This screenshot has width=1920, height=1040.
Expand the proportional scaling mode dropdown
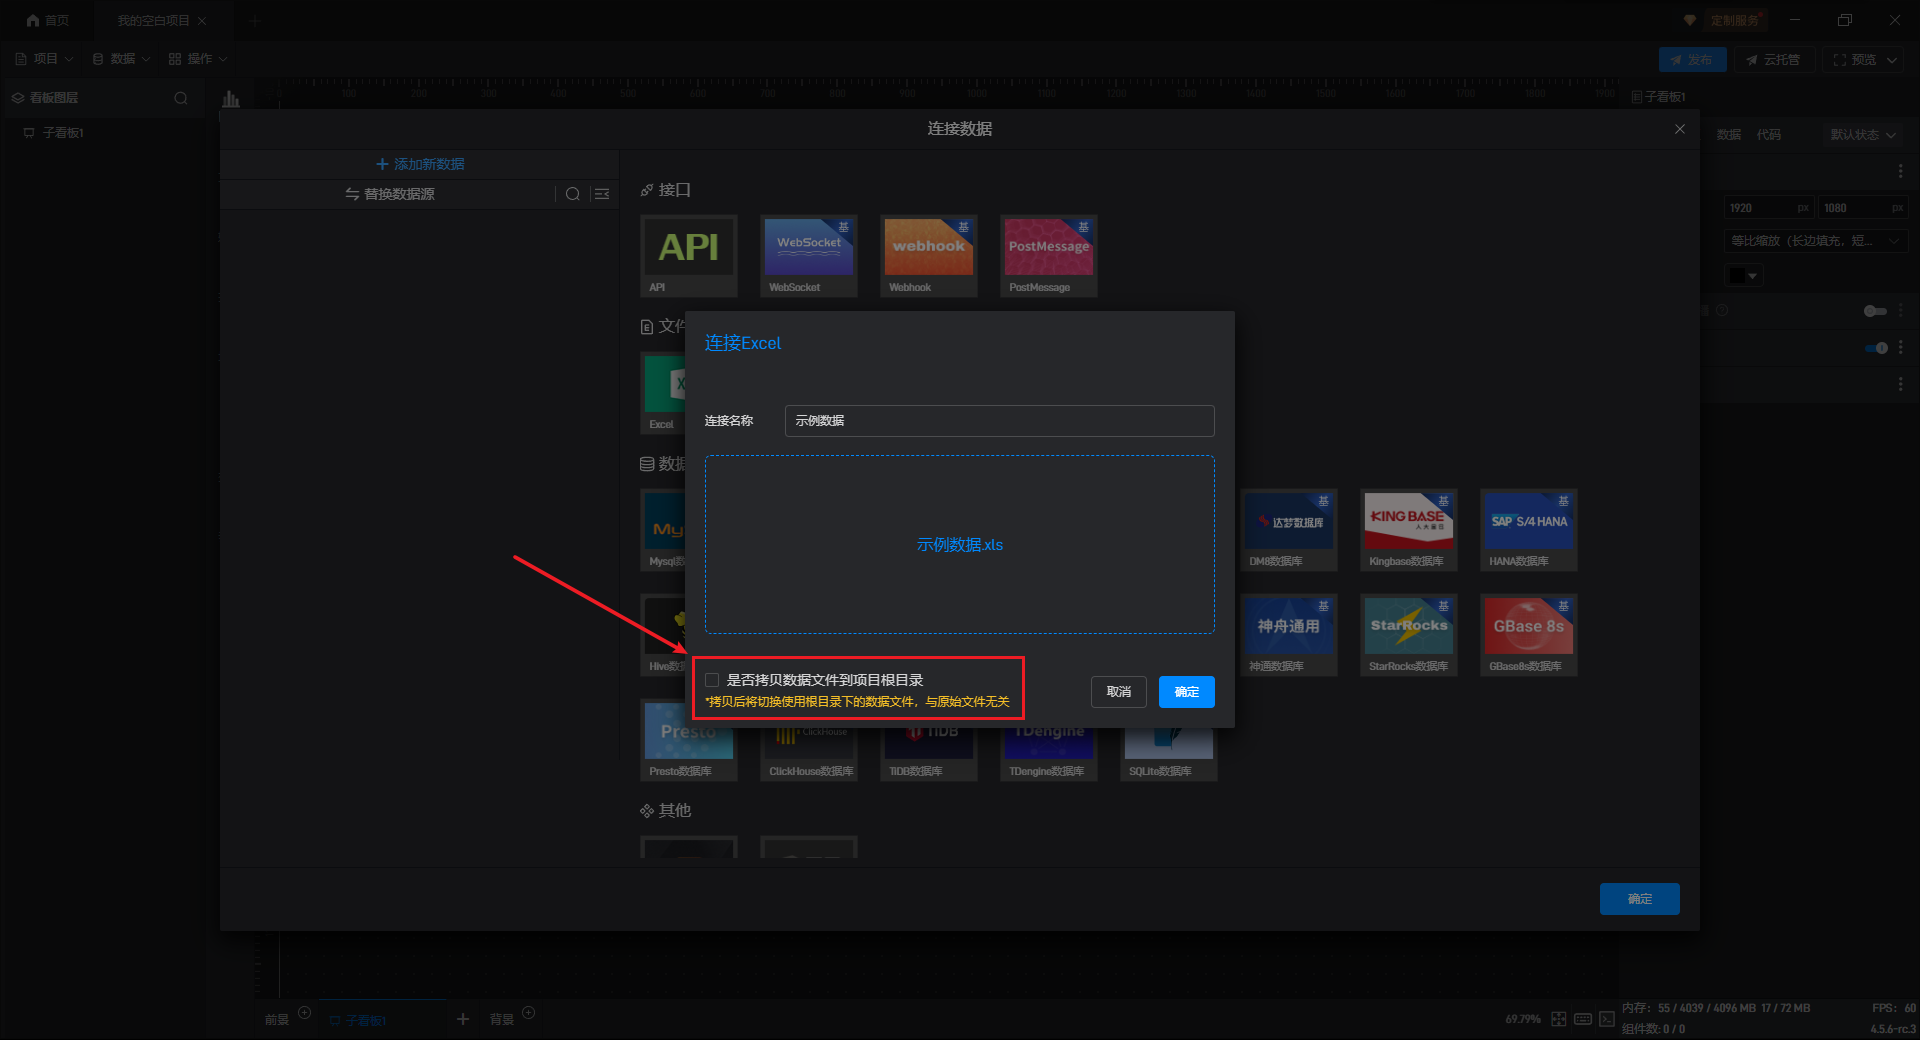click(x=1817, y=241)
